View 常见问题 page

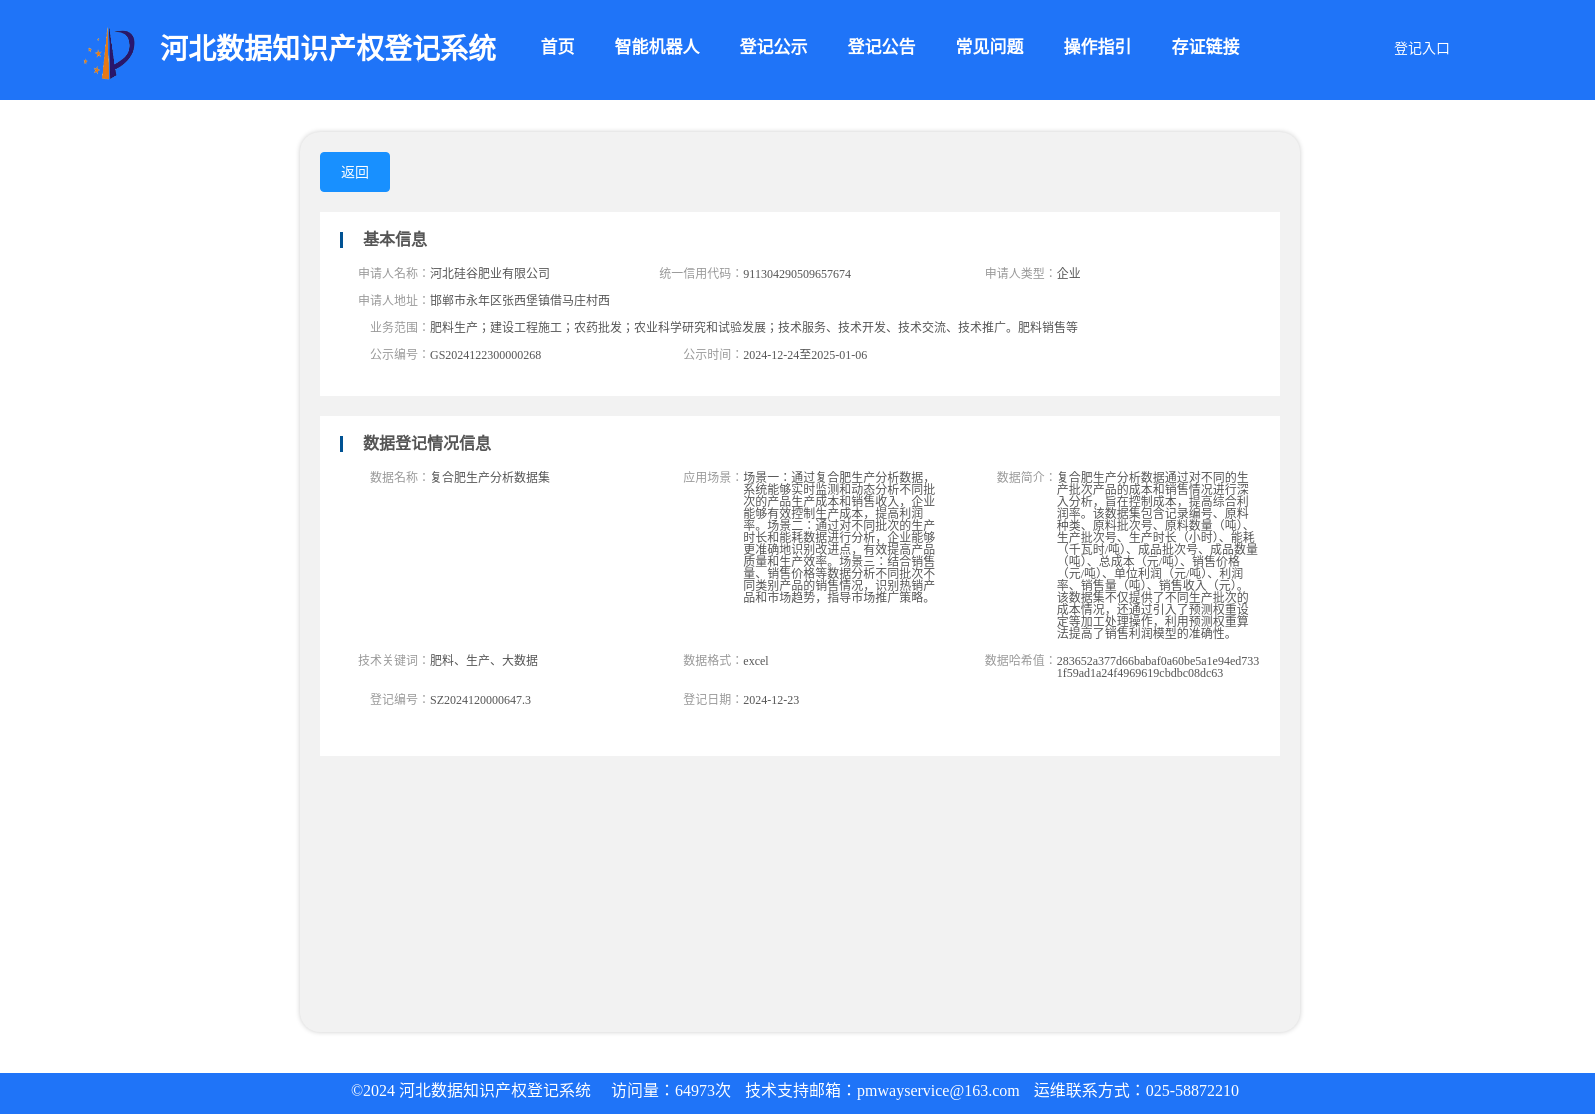tap(989, 47)
